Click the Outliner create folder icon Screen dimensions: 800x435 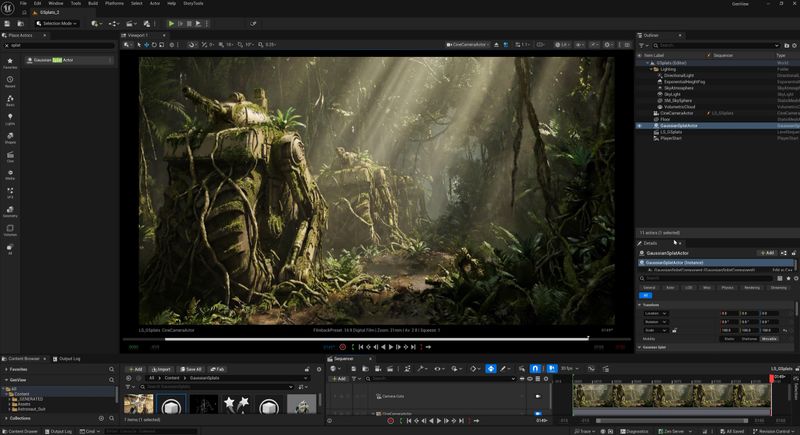(x=787, y=45)
